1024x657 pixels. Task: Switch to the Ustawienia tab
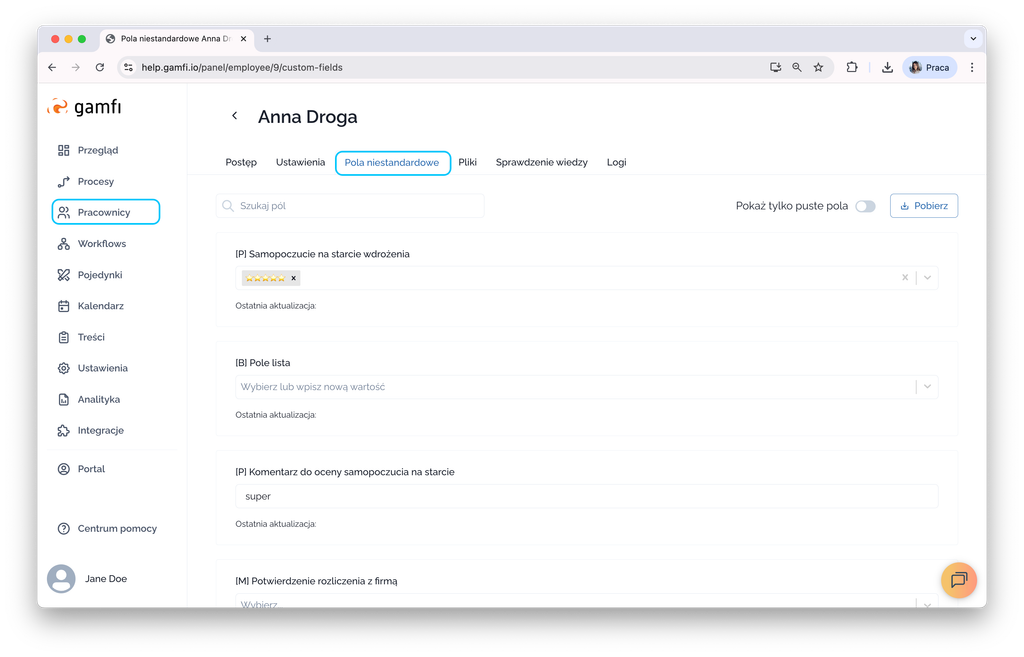[300, 162]
